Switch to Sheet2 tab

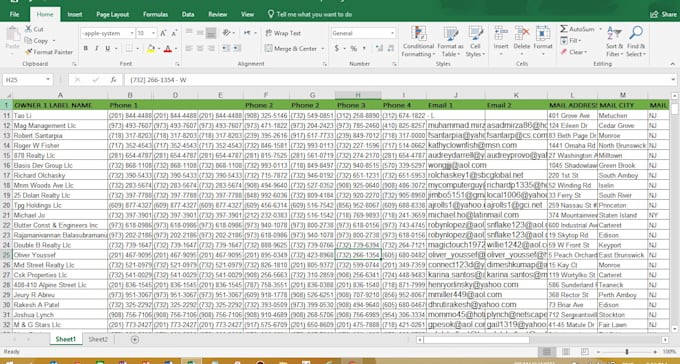pyautogui.click(x=98, y=339)
